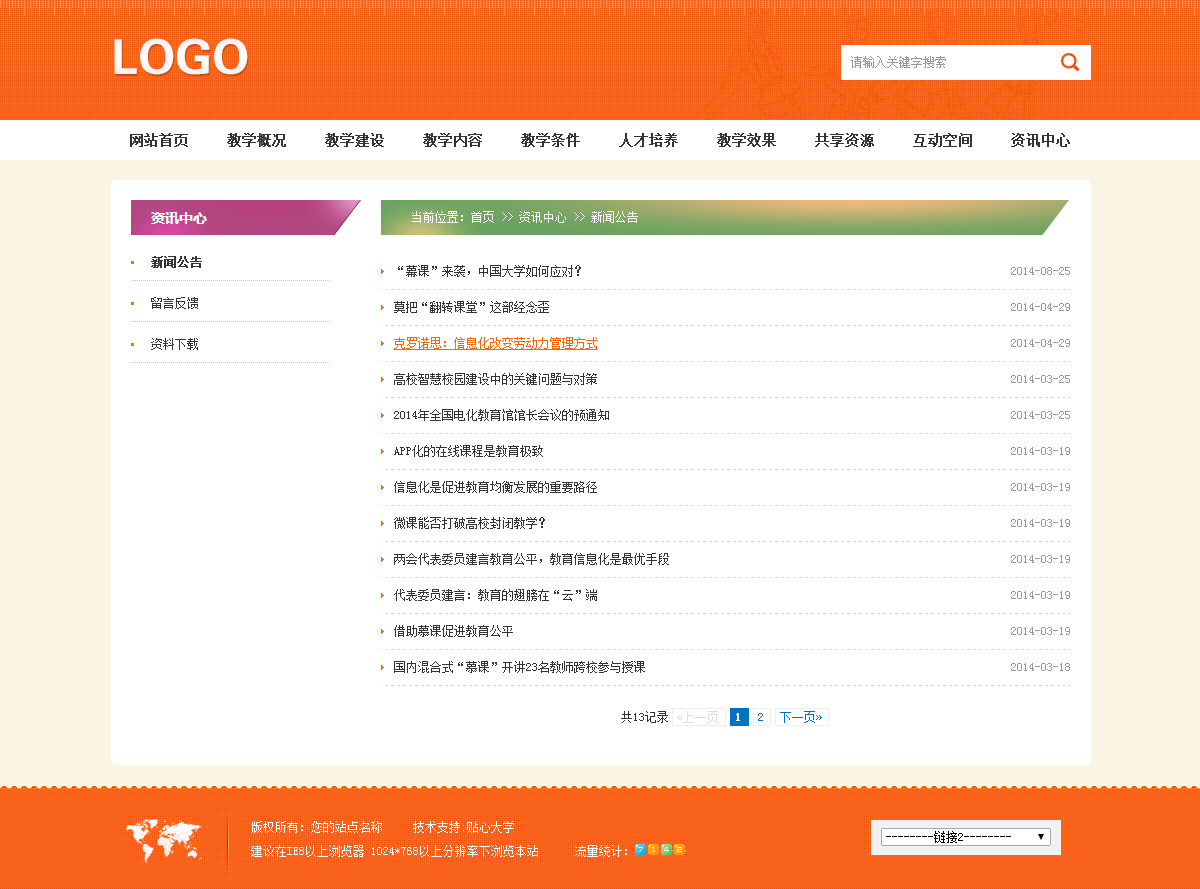Image resolution: width=1200 pixels, height=889 pixels.
Task: Select 留言反馈 in the sidebar
Action: click(x=175, y=303)
